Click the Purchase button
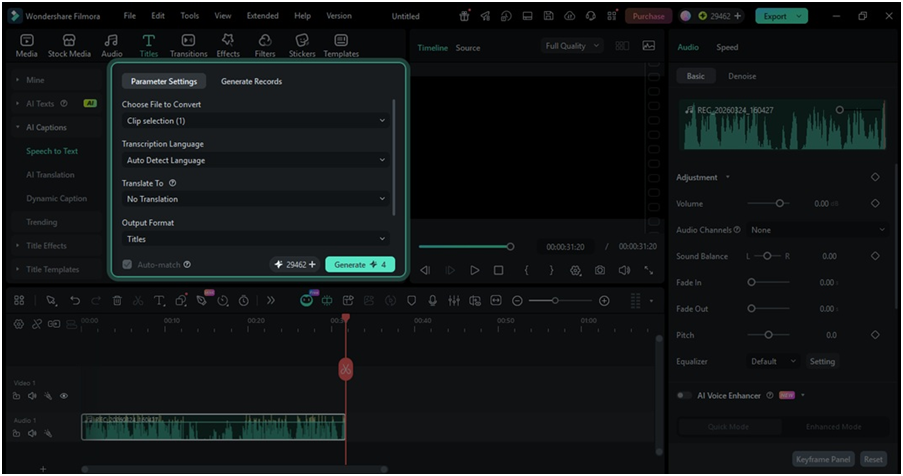This screenshot has width=903, height=476. coord(648,16)
